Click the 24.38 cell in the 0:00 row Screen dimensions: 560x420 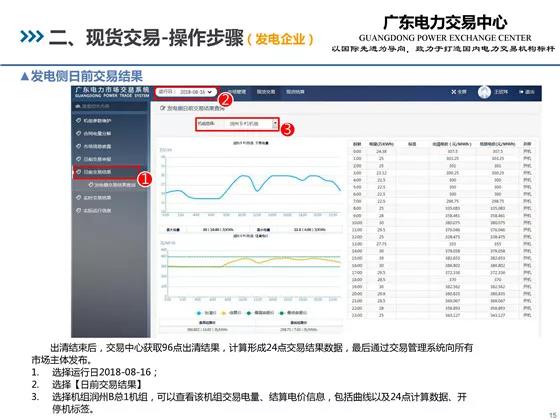tap(381, 151)
